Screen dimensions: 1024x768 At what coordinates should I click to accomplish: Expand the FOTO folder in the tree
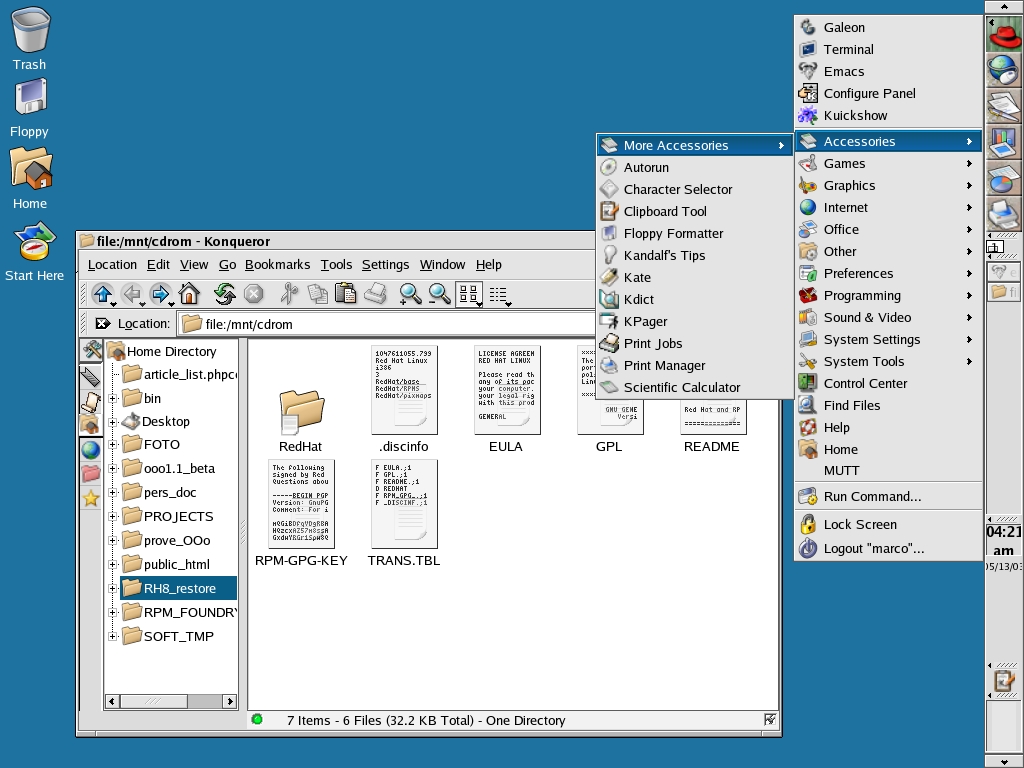pos(113,445)
